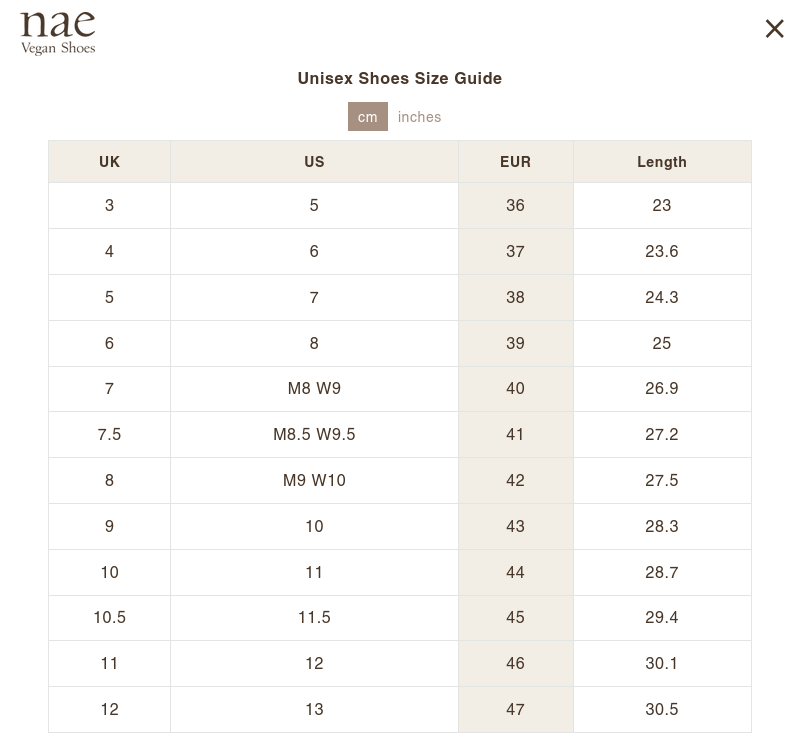This screenshot has width=800, height=750.
Task: Click the US 11.5 size cell
Action: pos(314,618)
